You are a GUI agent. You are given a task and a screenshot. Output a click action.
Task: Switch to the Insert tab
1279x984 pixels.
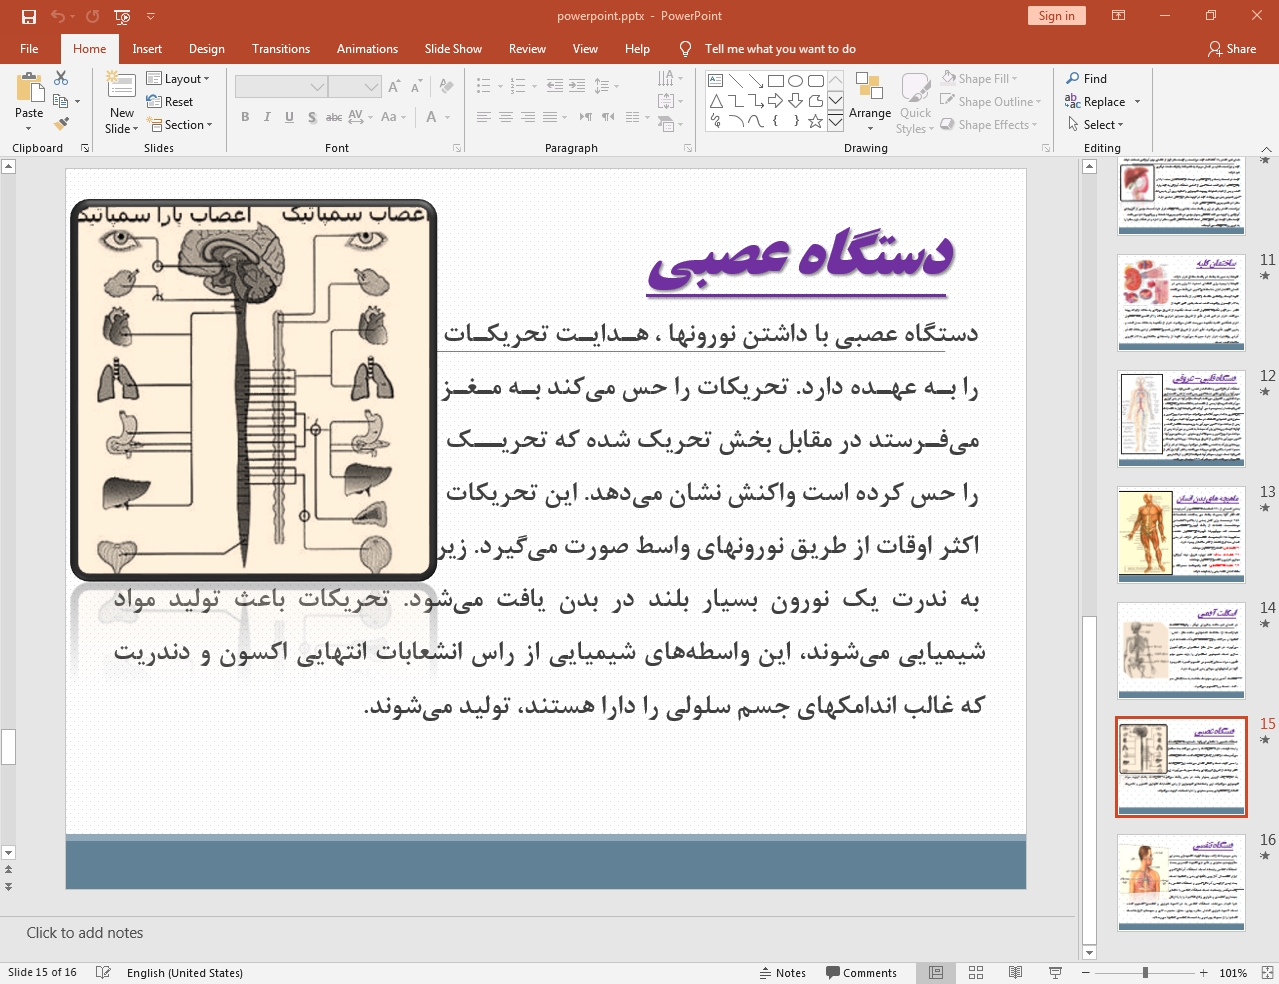point(147,48)
